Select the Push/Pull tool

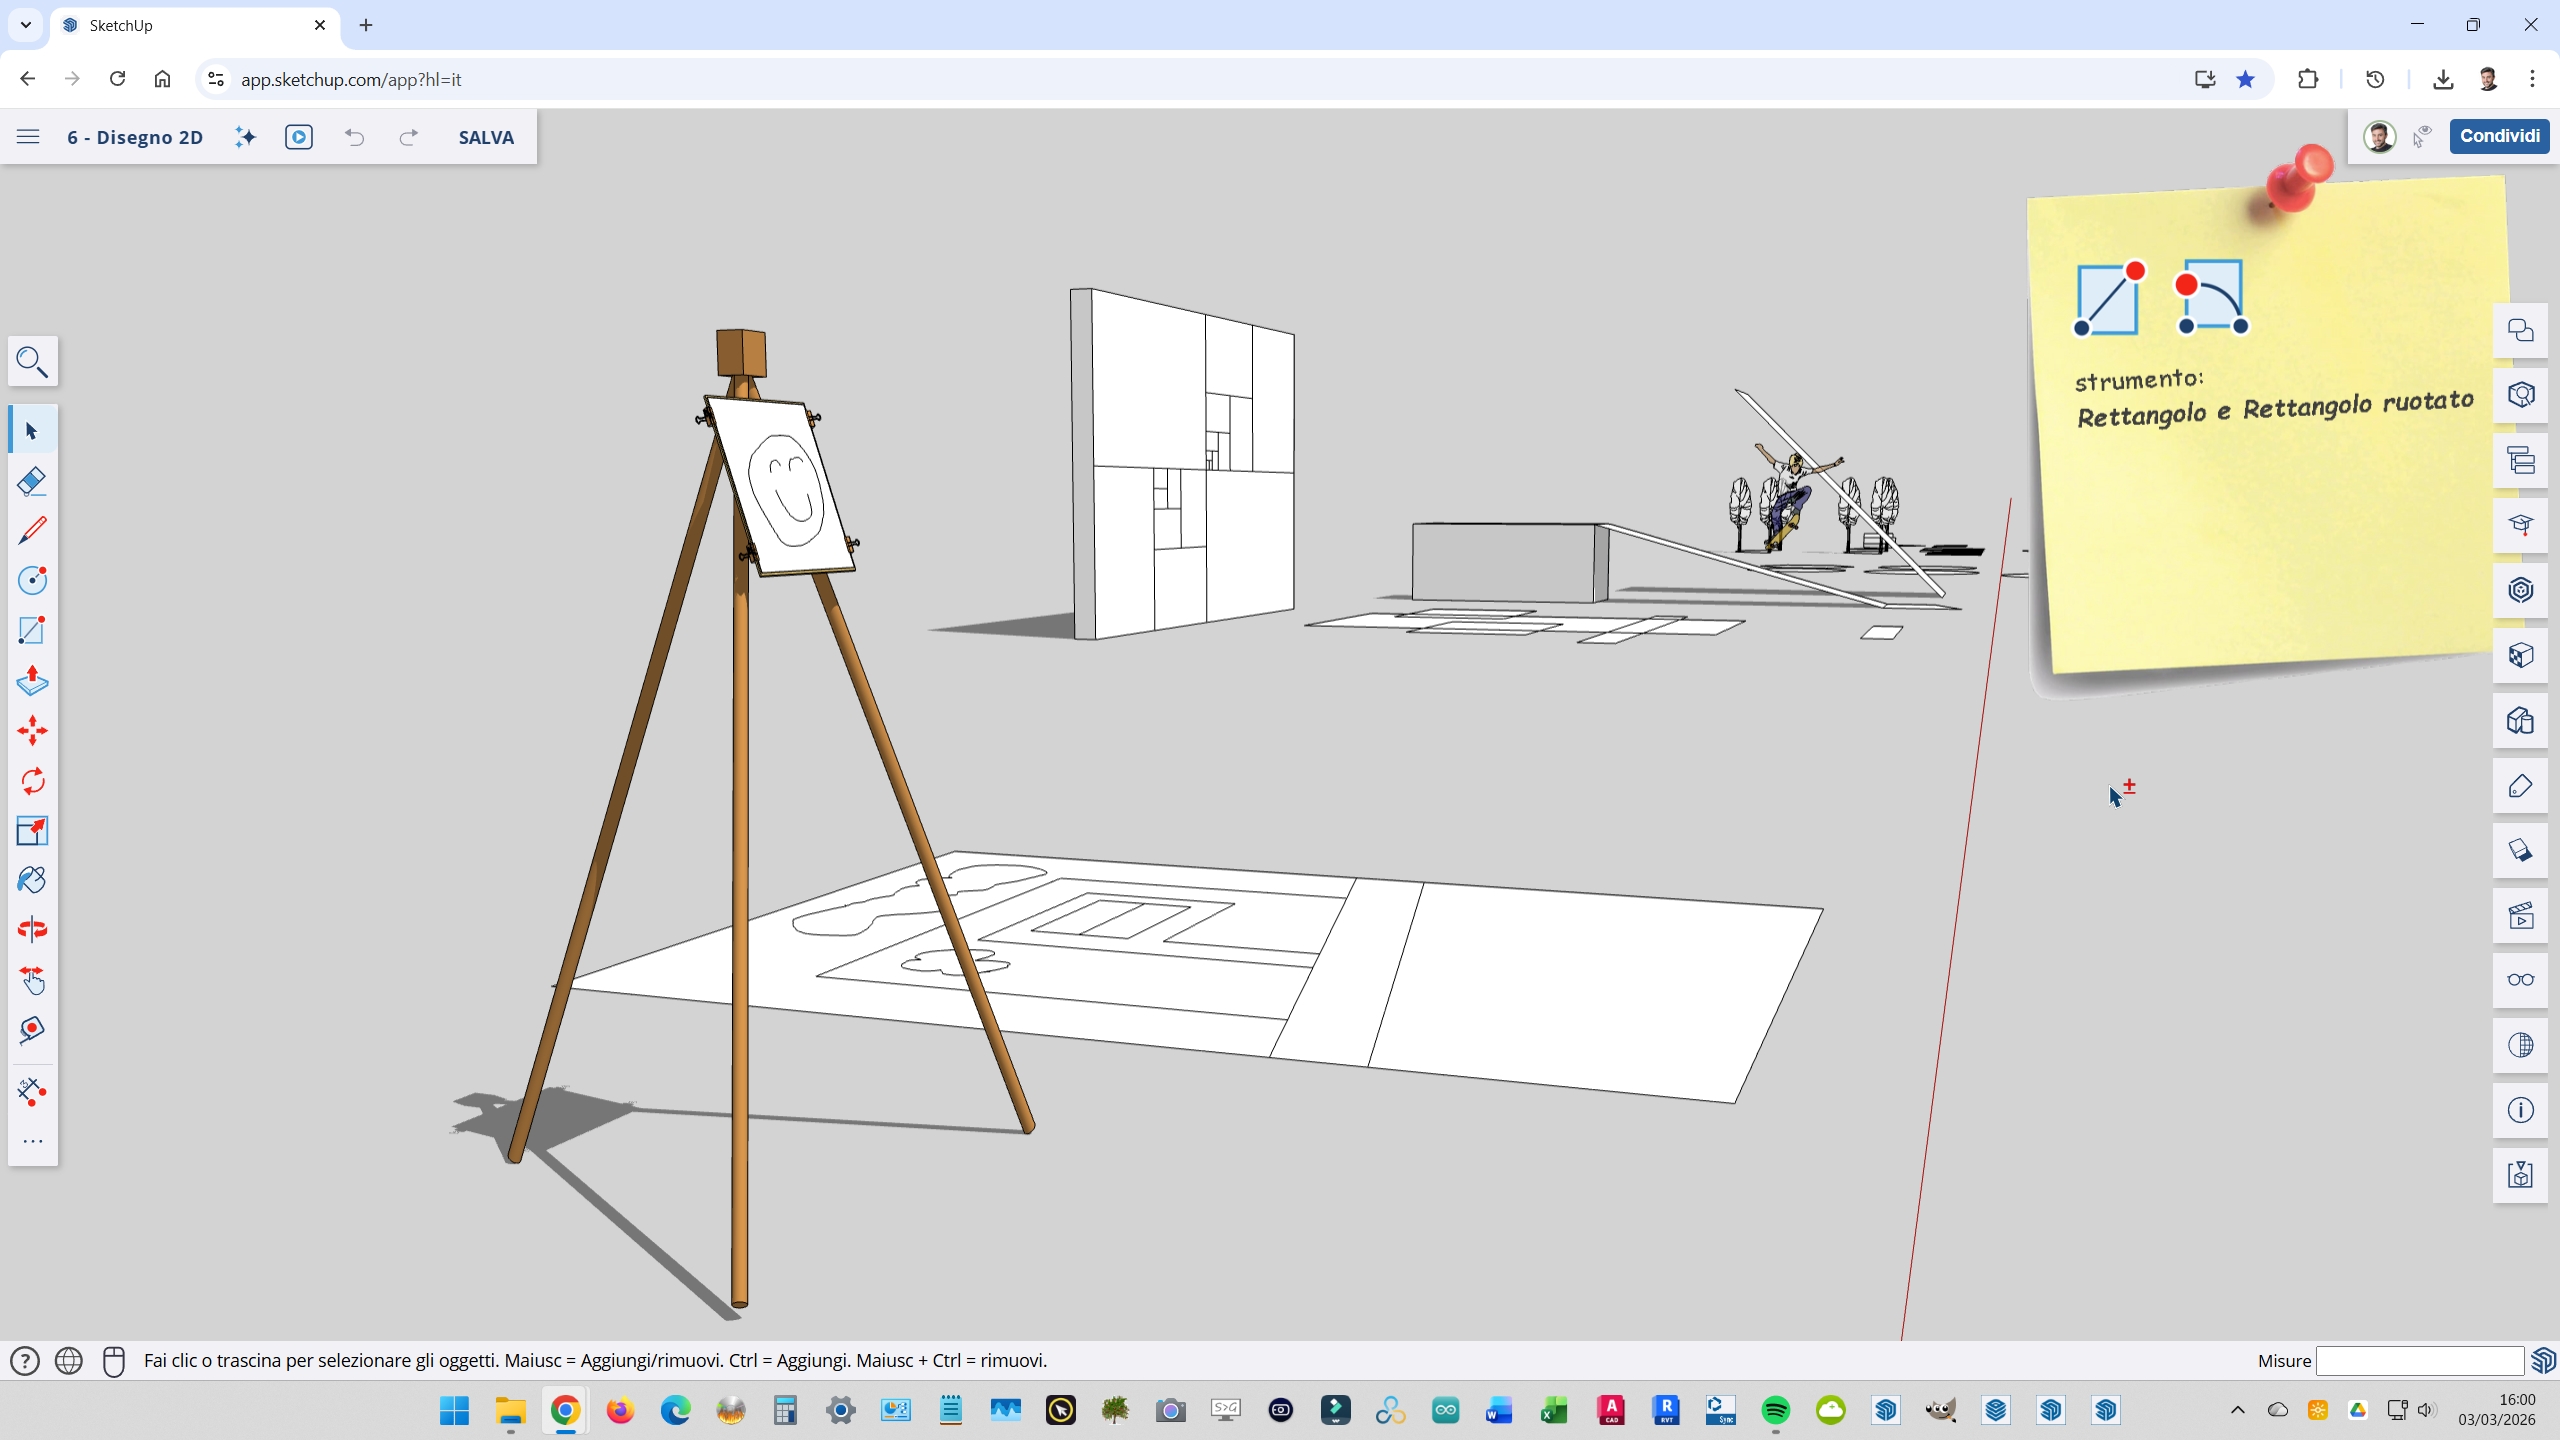[32, 681]
